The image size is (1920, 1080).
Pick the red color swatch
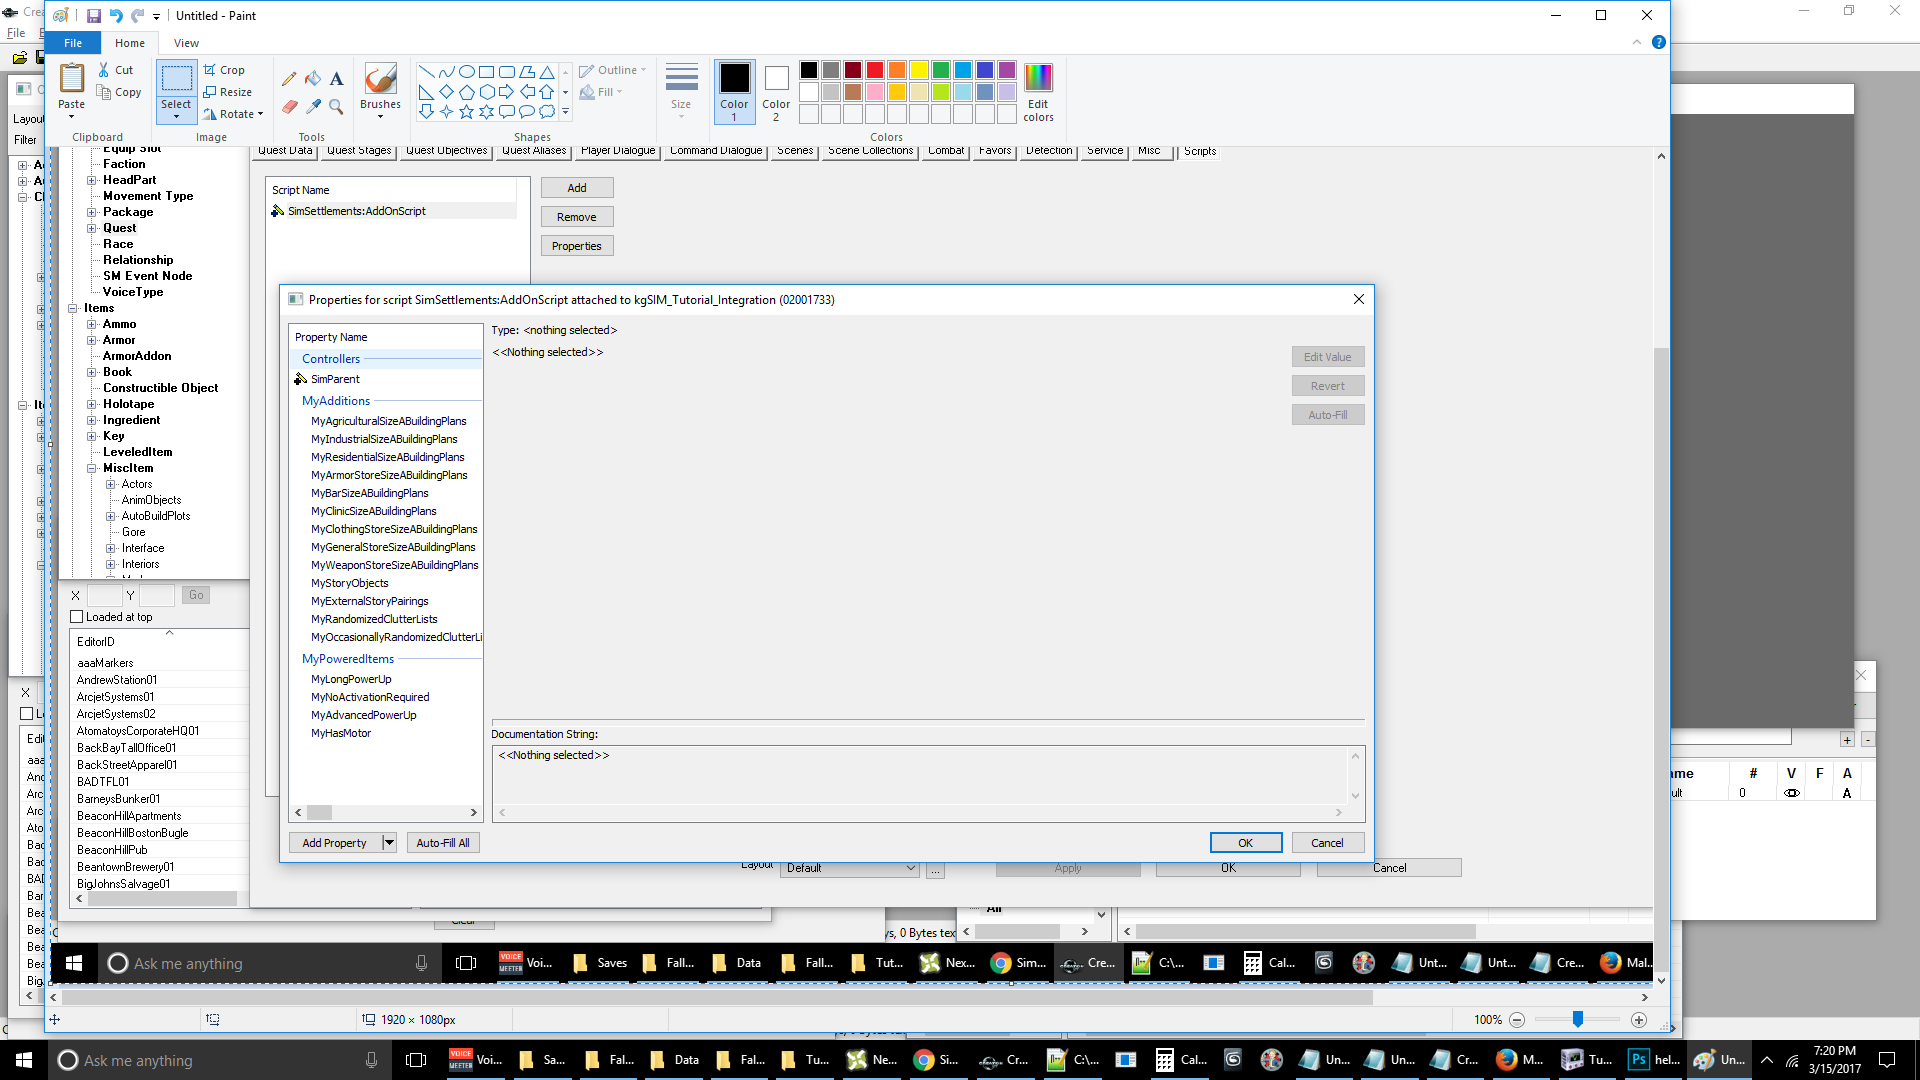pos(875,70)
